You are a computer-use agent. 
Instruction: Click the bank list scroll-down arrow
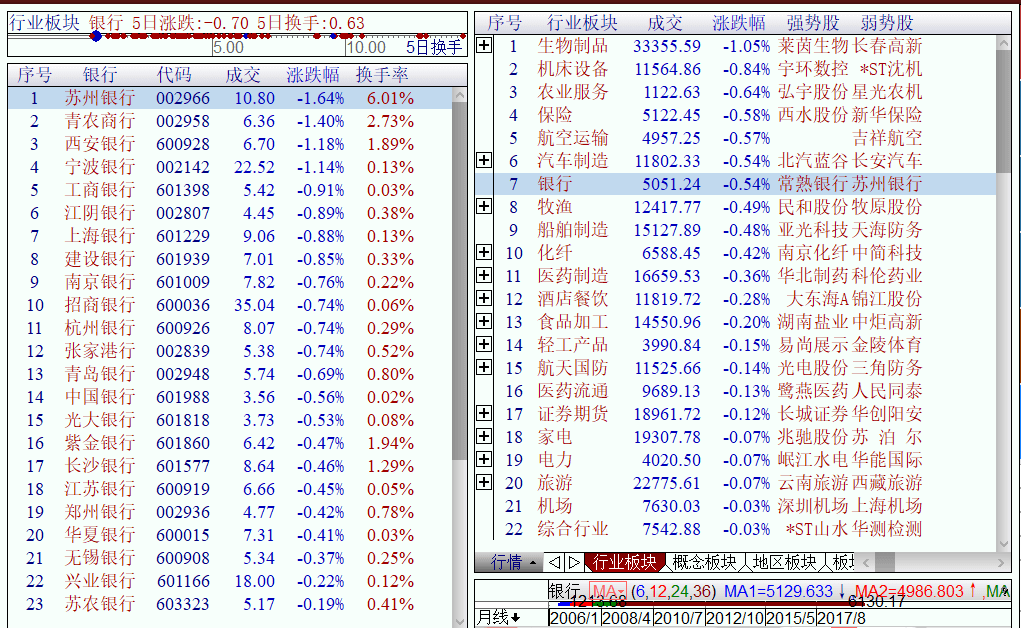click(460, 621)
